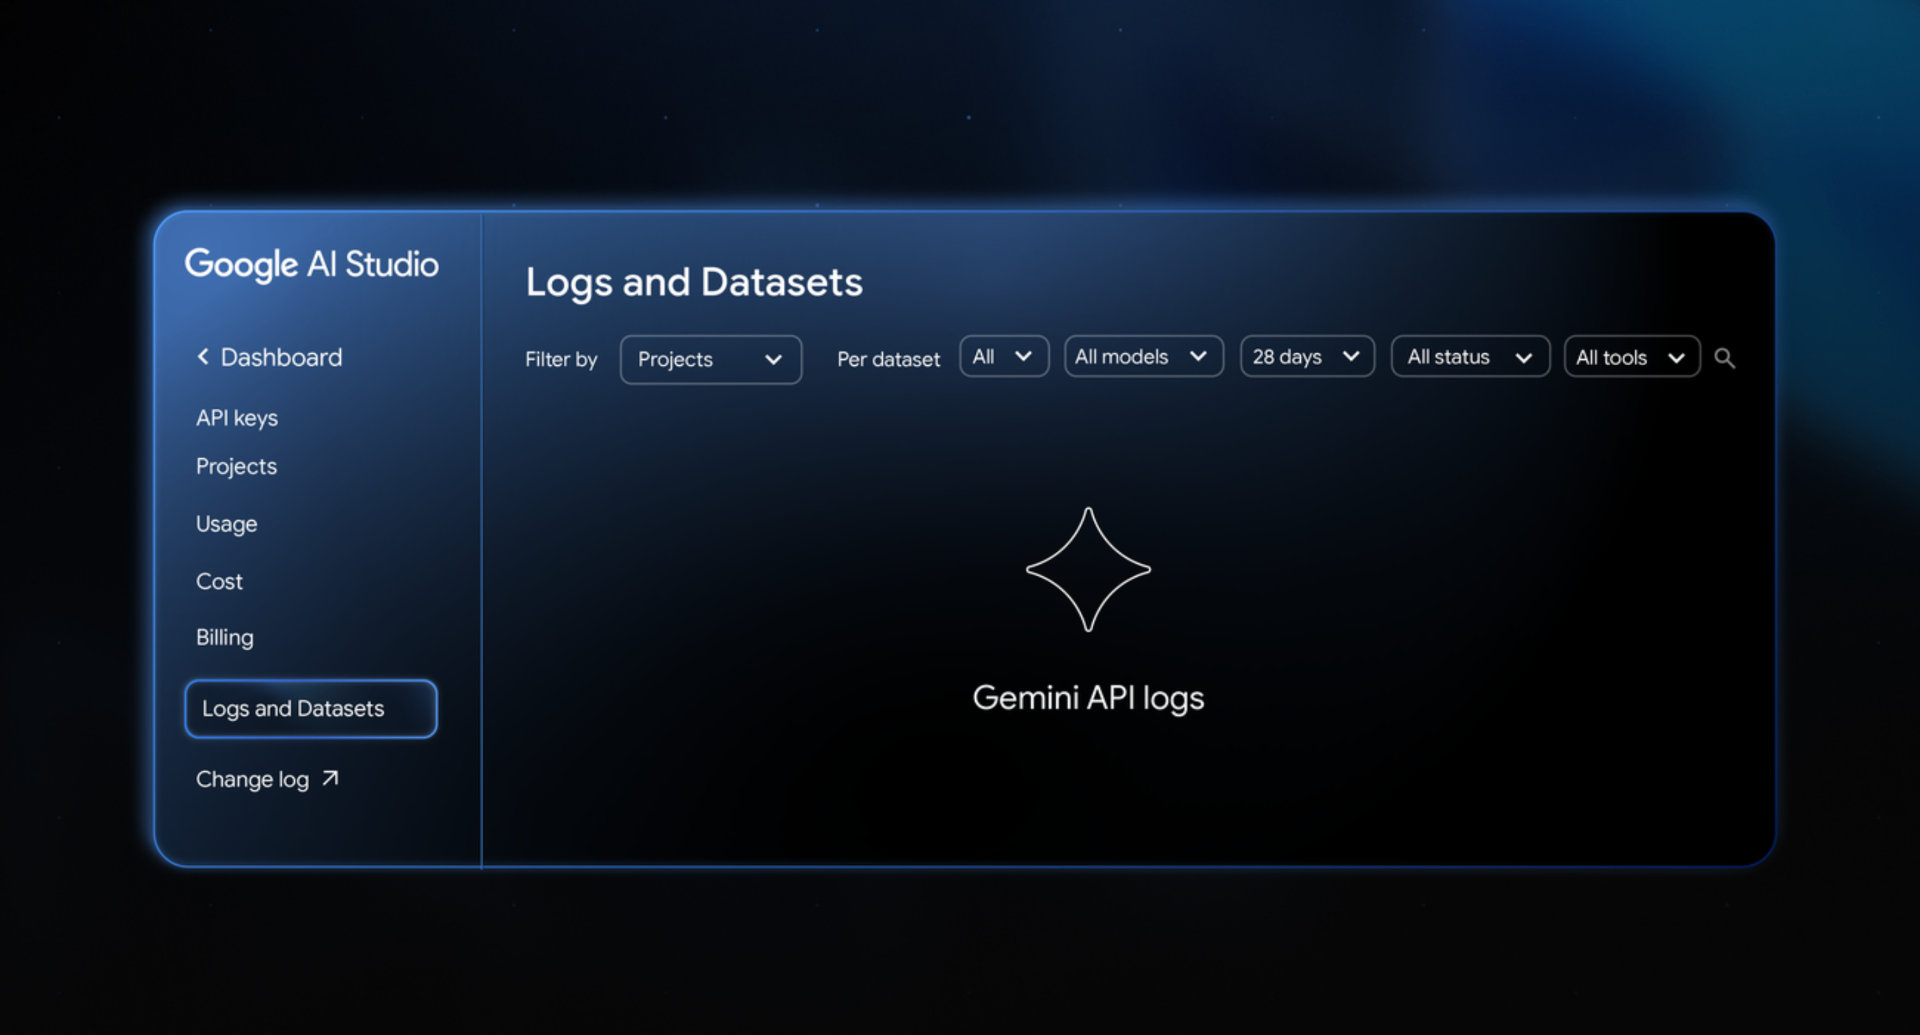Open API keys in the sidebar

(x=237, y=418)
